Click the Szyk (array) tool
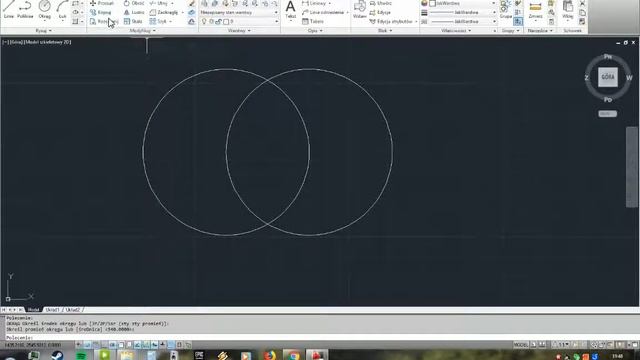 (x=158, y=21)
